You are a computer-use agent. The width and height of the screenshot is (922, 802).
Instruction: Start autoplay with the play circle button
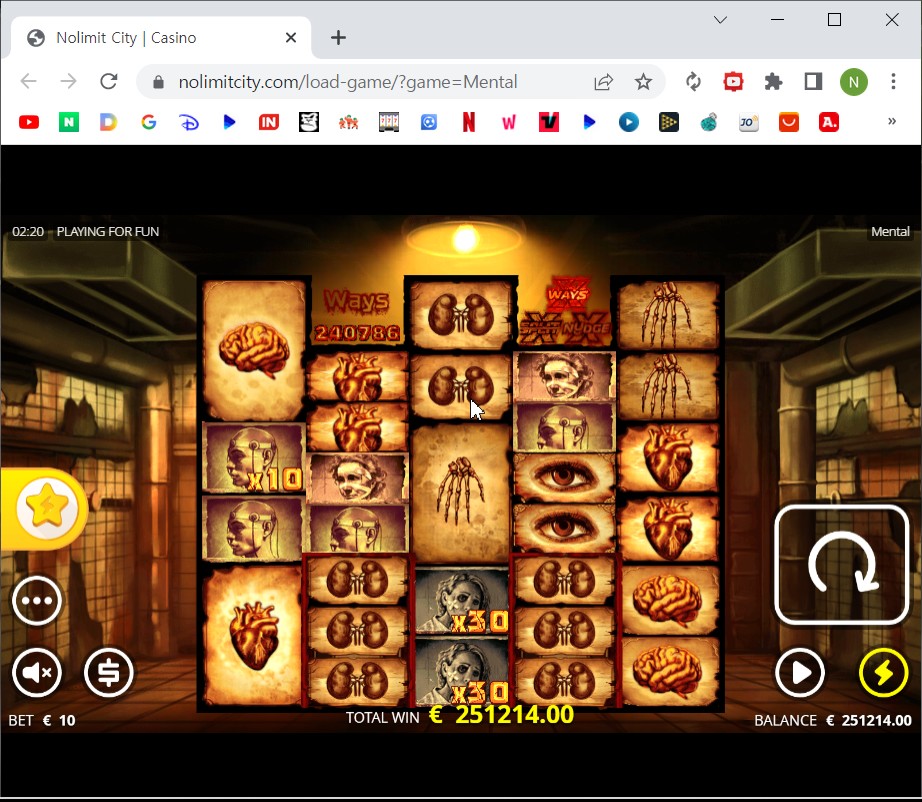click(x=800, y=673)
